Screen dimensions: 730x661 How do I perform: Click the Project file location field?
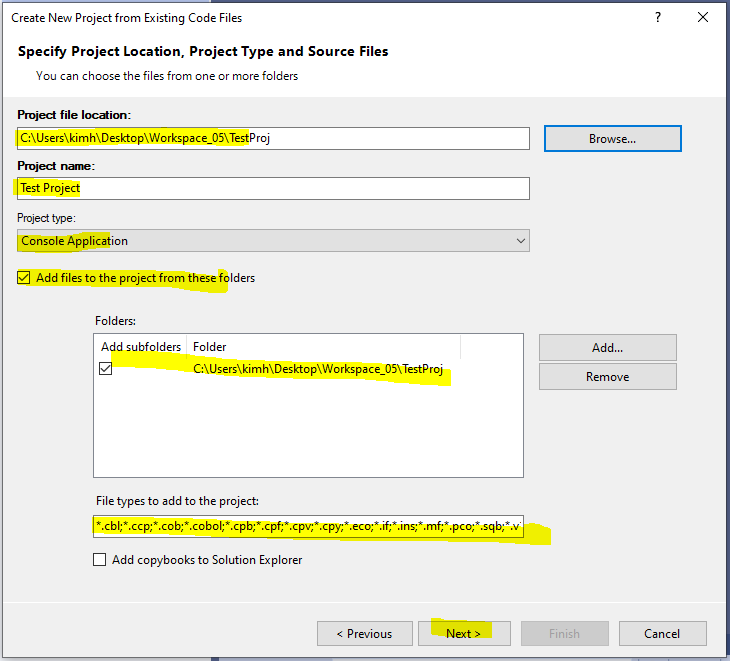[x=273, y=138]
